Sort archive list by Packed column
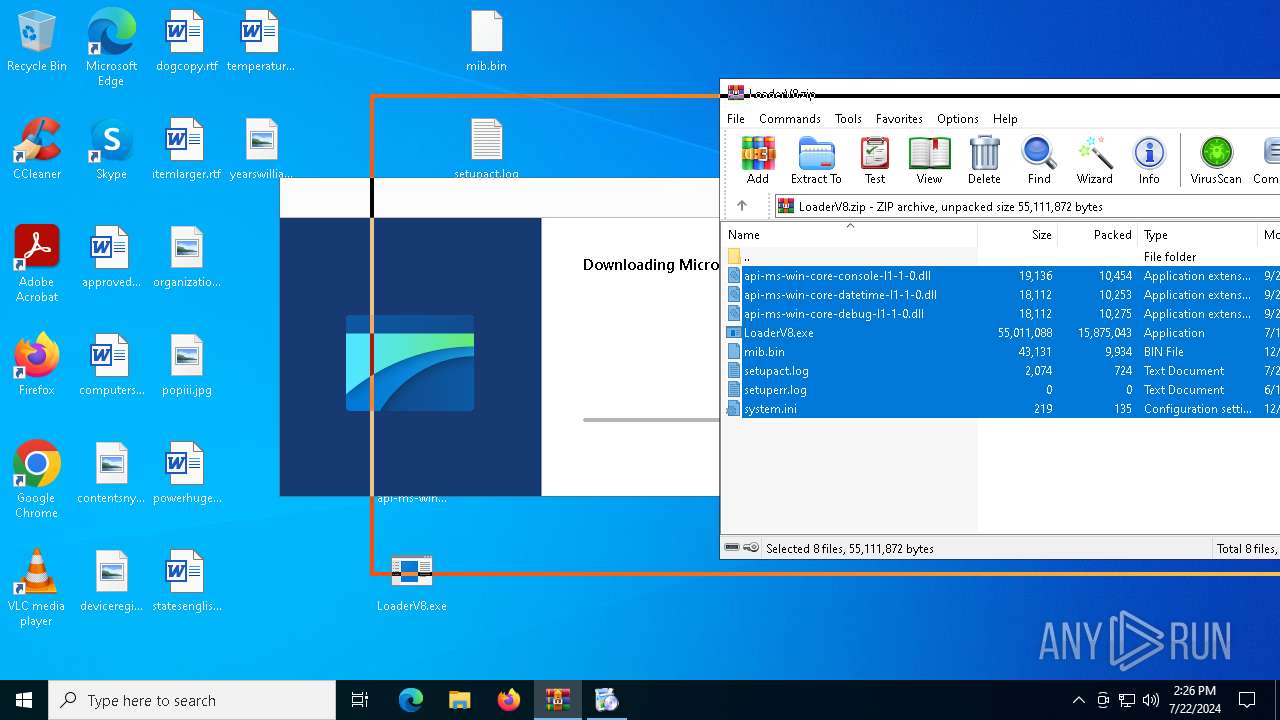The width and height of the screenshot is (1280, 720). tap(1097, 235)
